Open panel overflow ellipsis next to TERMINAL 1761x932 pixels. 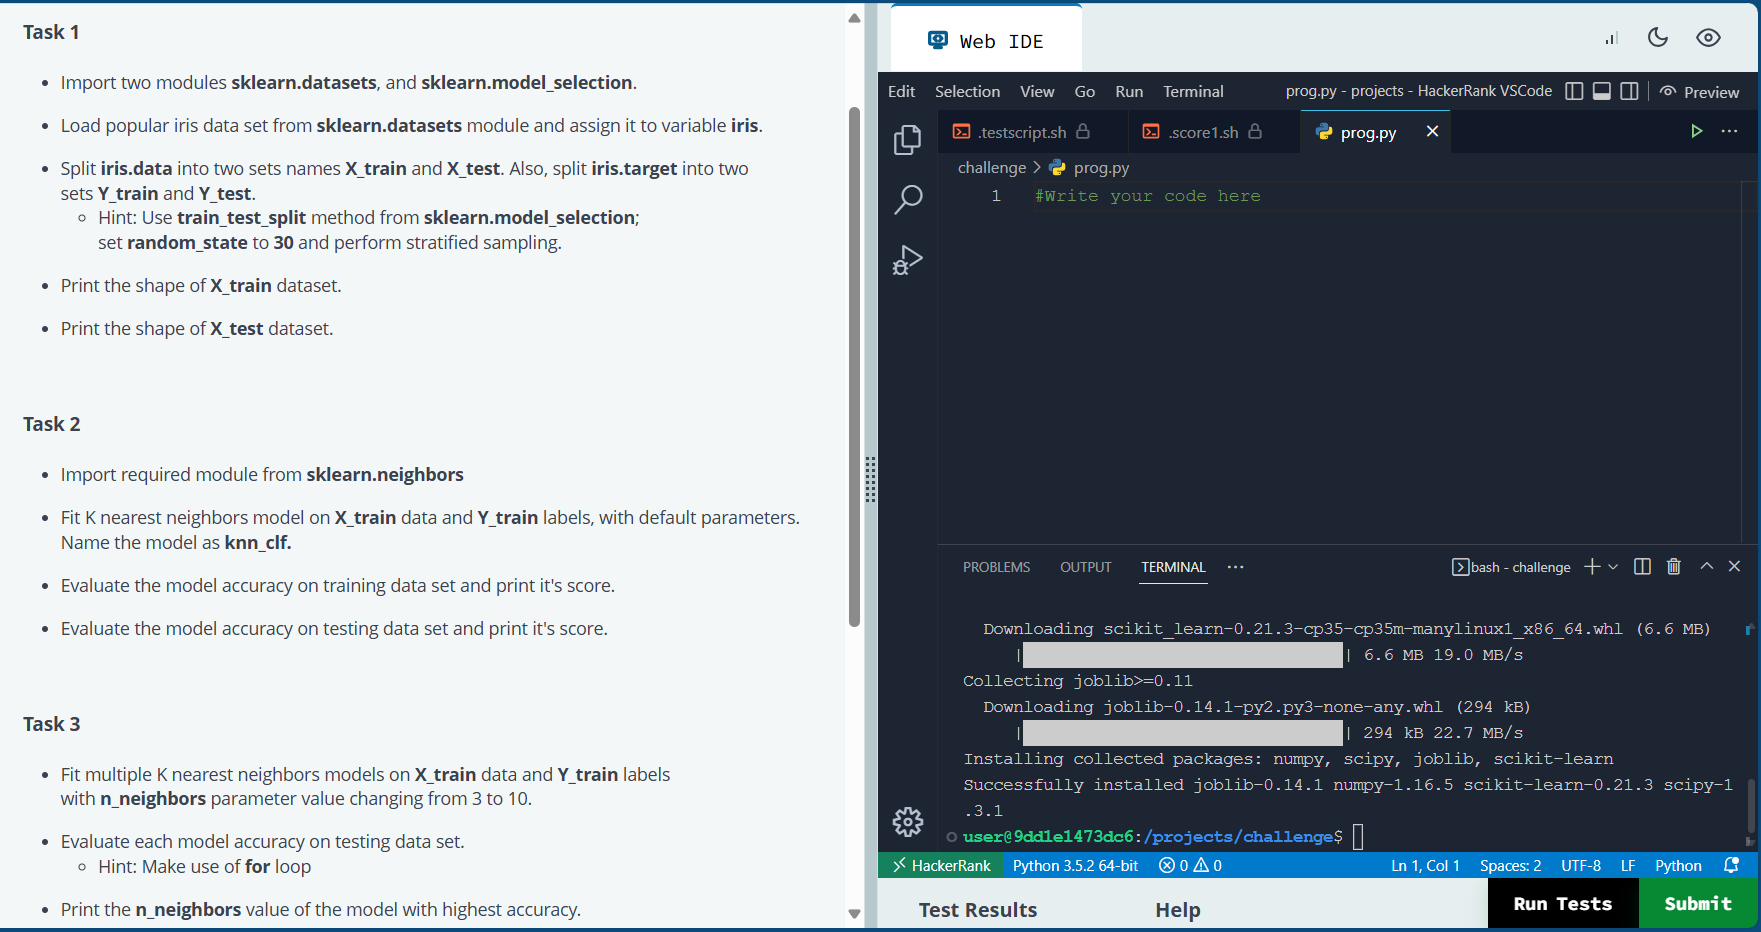coord(1236,567)
